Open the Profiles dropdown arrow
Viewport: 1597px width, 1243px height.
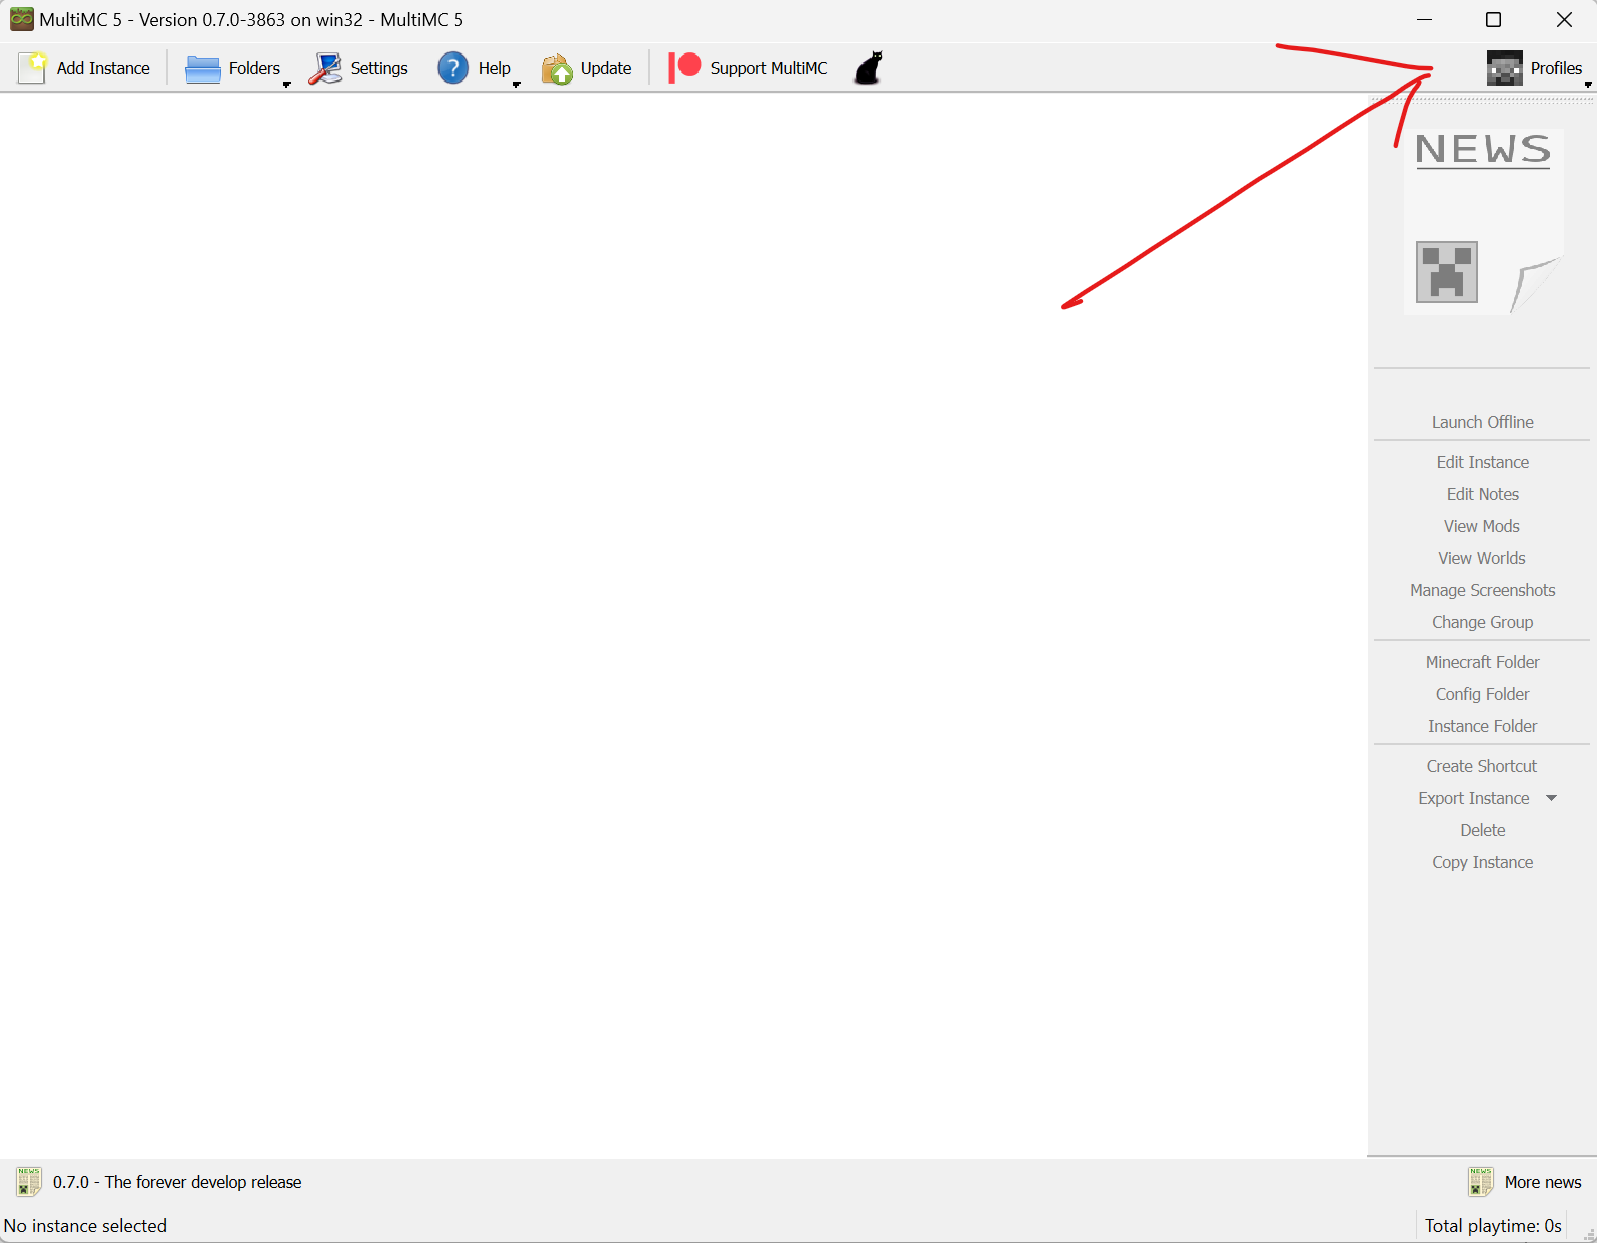tap(1587, 85)
